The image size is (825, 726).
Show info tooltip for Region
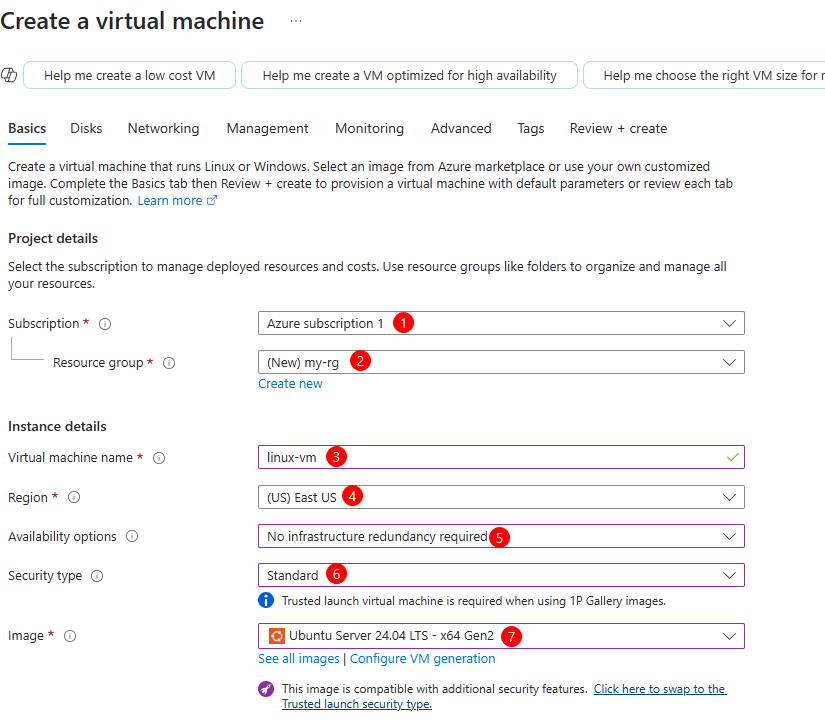(x=74, y=497)
